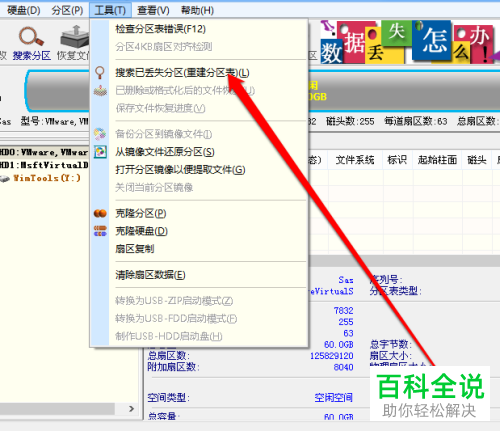Screen dimensions: 500x431
Task: Open the 帮助(H) menu
Action: (x=197, y=10)
